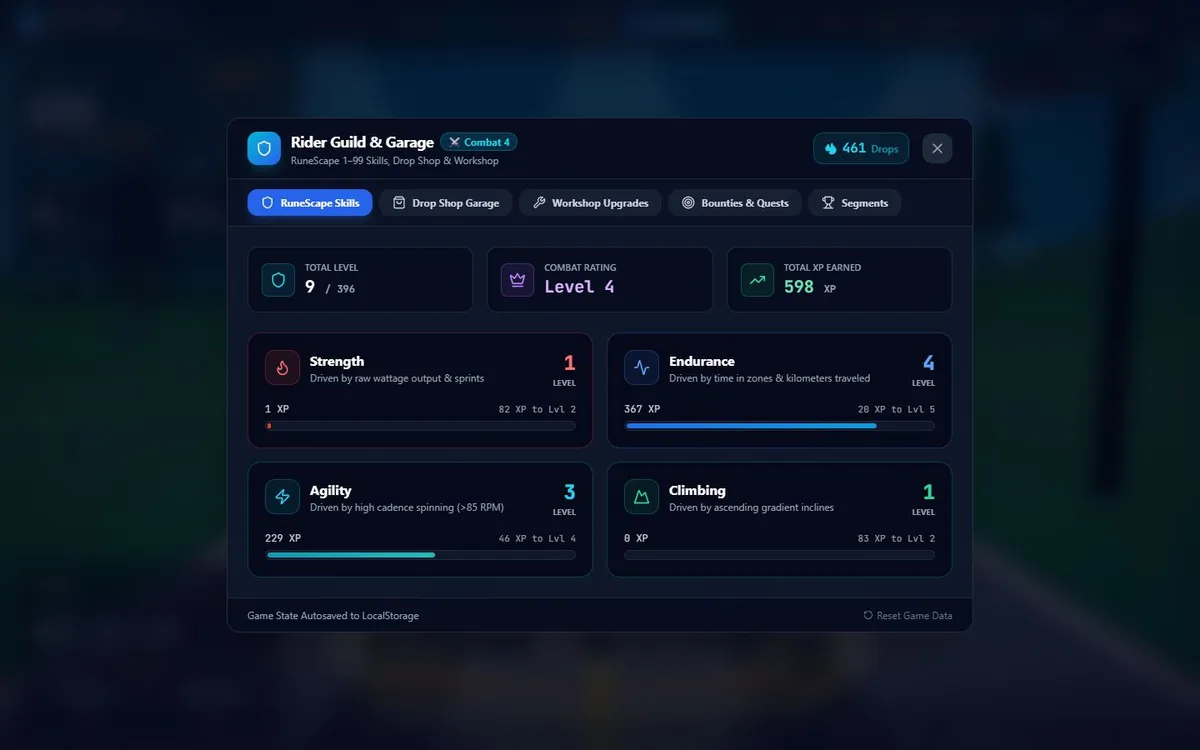Click the Endurance level 4 number
The height and width of the screenshot is (750, 1200).
point(929,363)
